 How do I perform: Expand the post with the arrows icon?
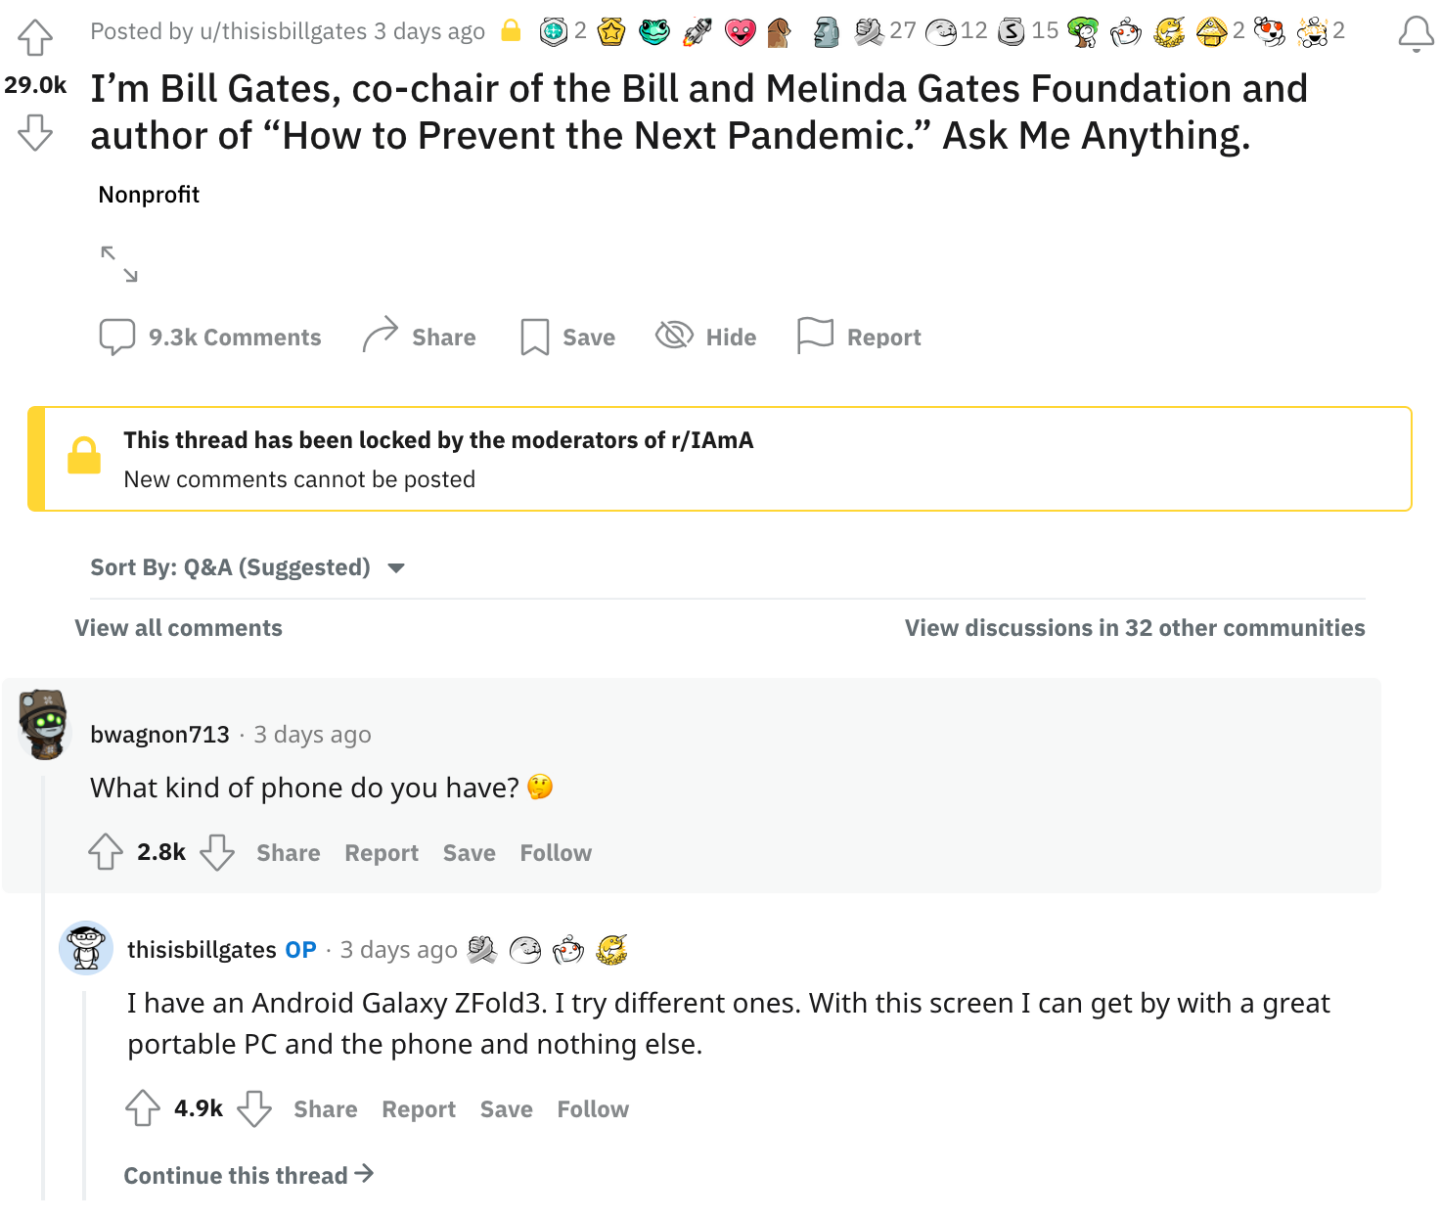(119, 264)
